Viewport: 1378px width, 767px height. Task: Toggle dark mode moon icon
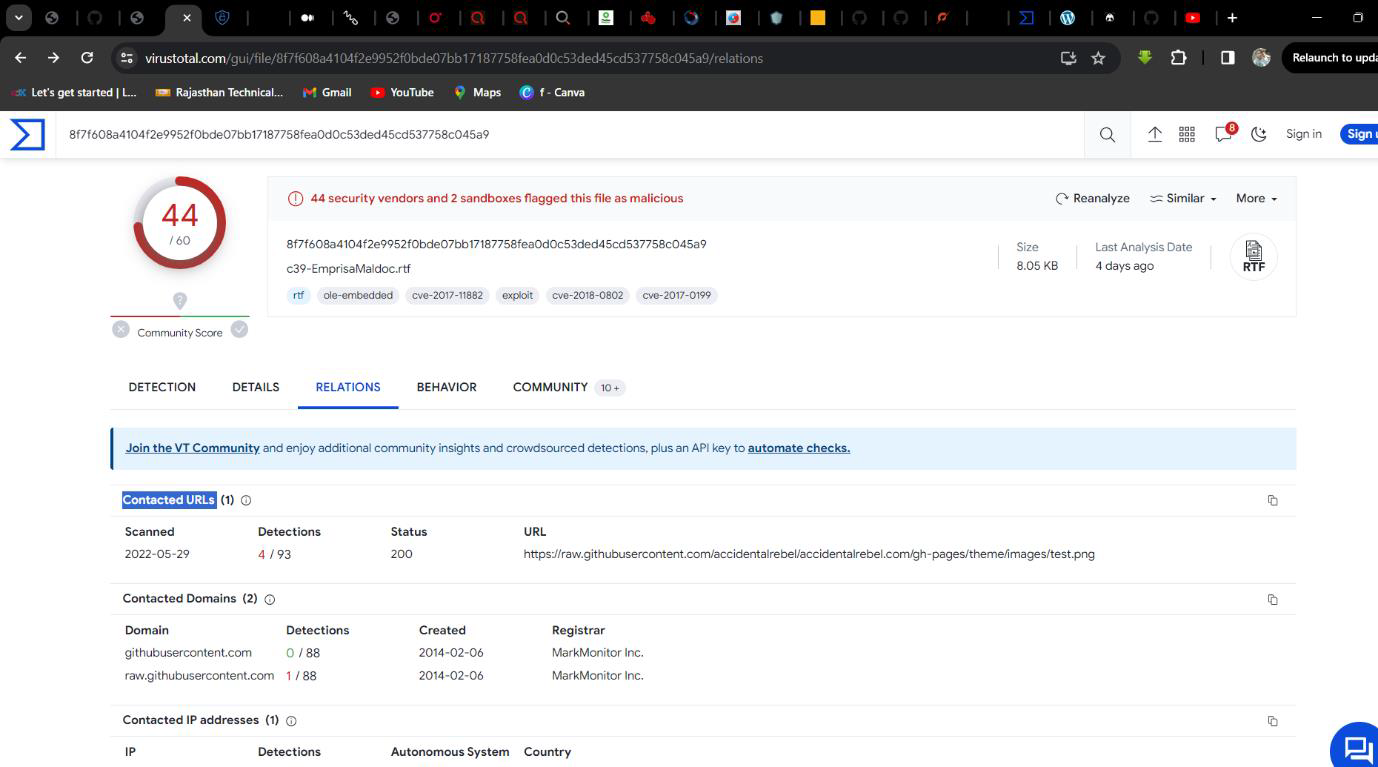[1259, 134]
